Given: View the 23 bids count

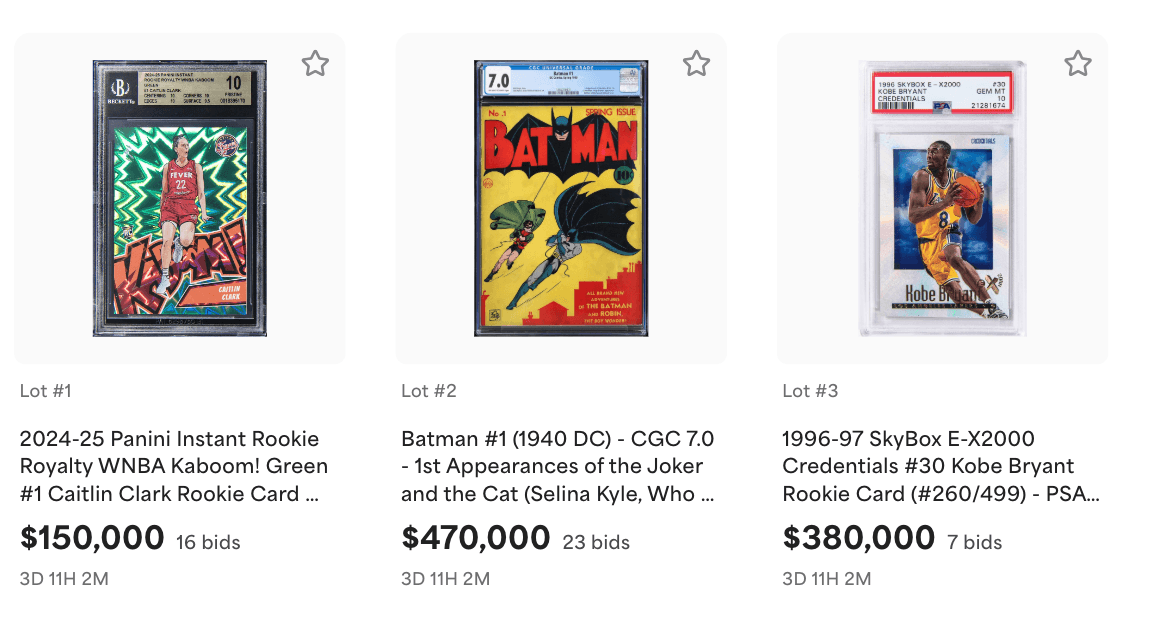Looking at the screenshot, I should click(596, 542).
